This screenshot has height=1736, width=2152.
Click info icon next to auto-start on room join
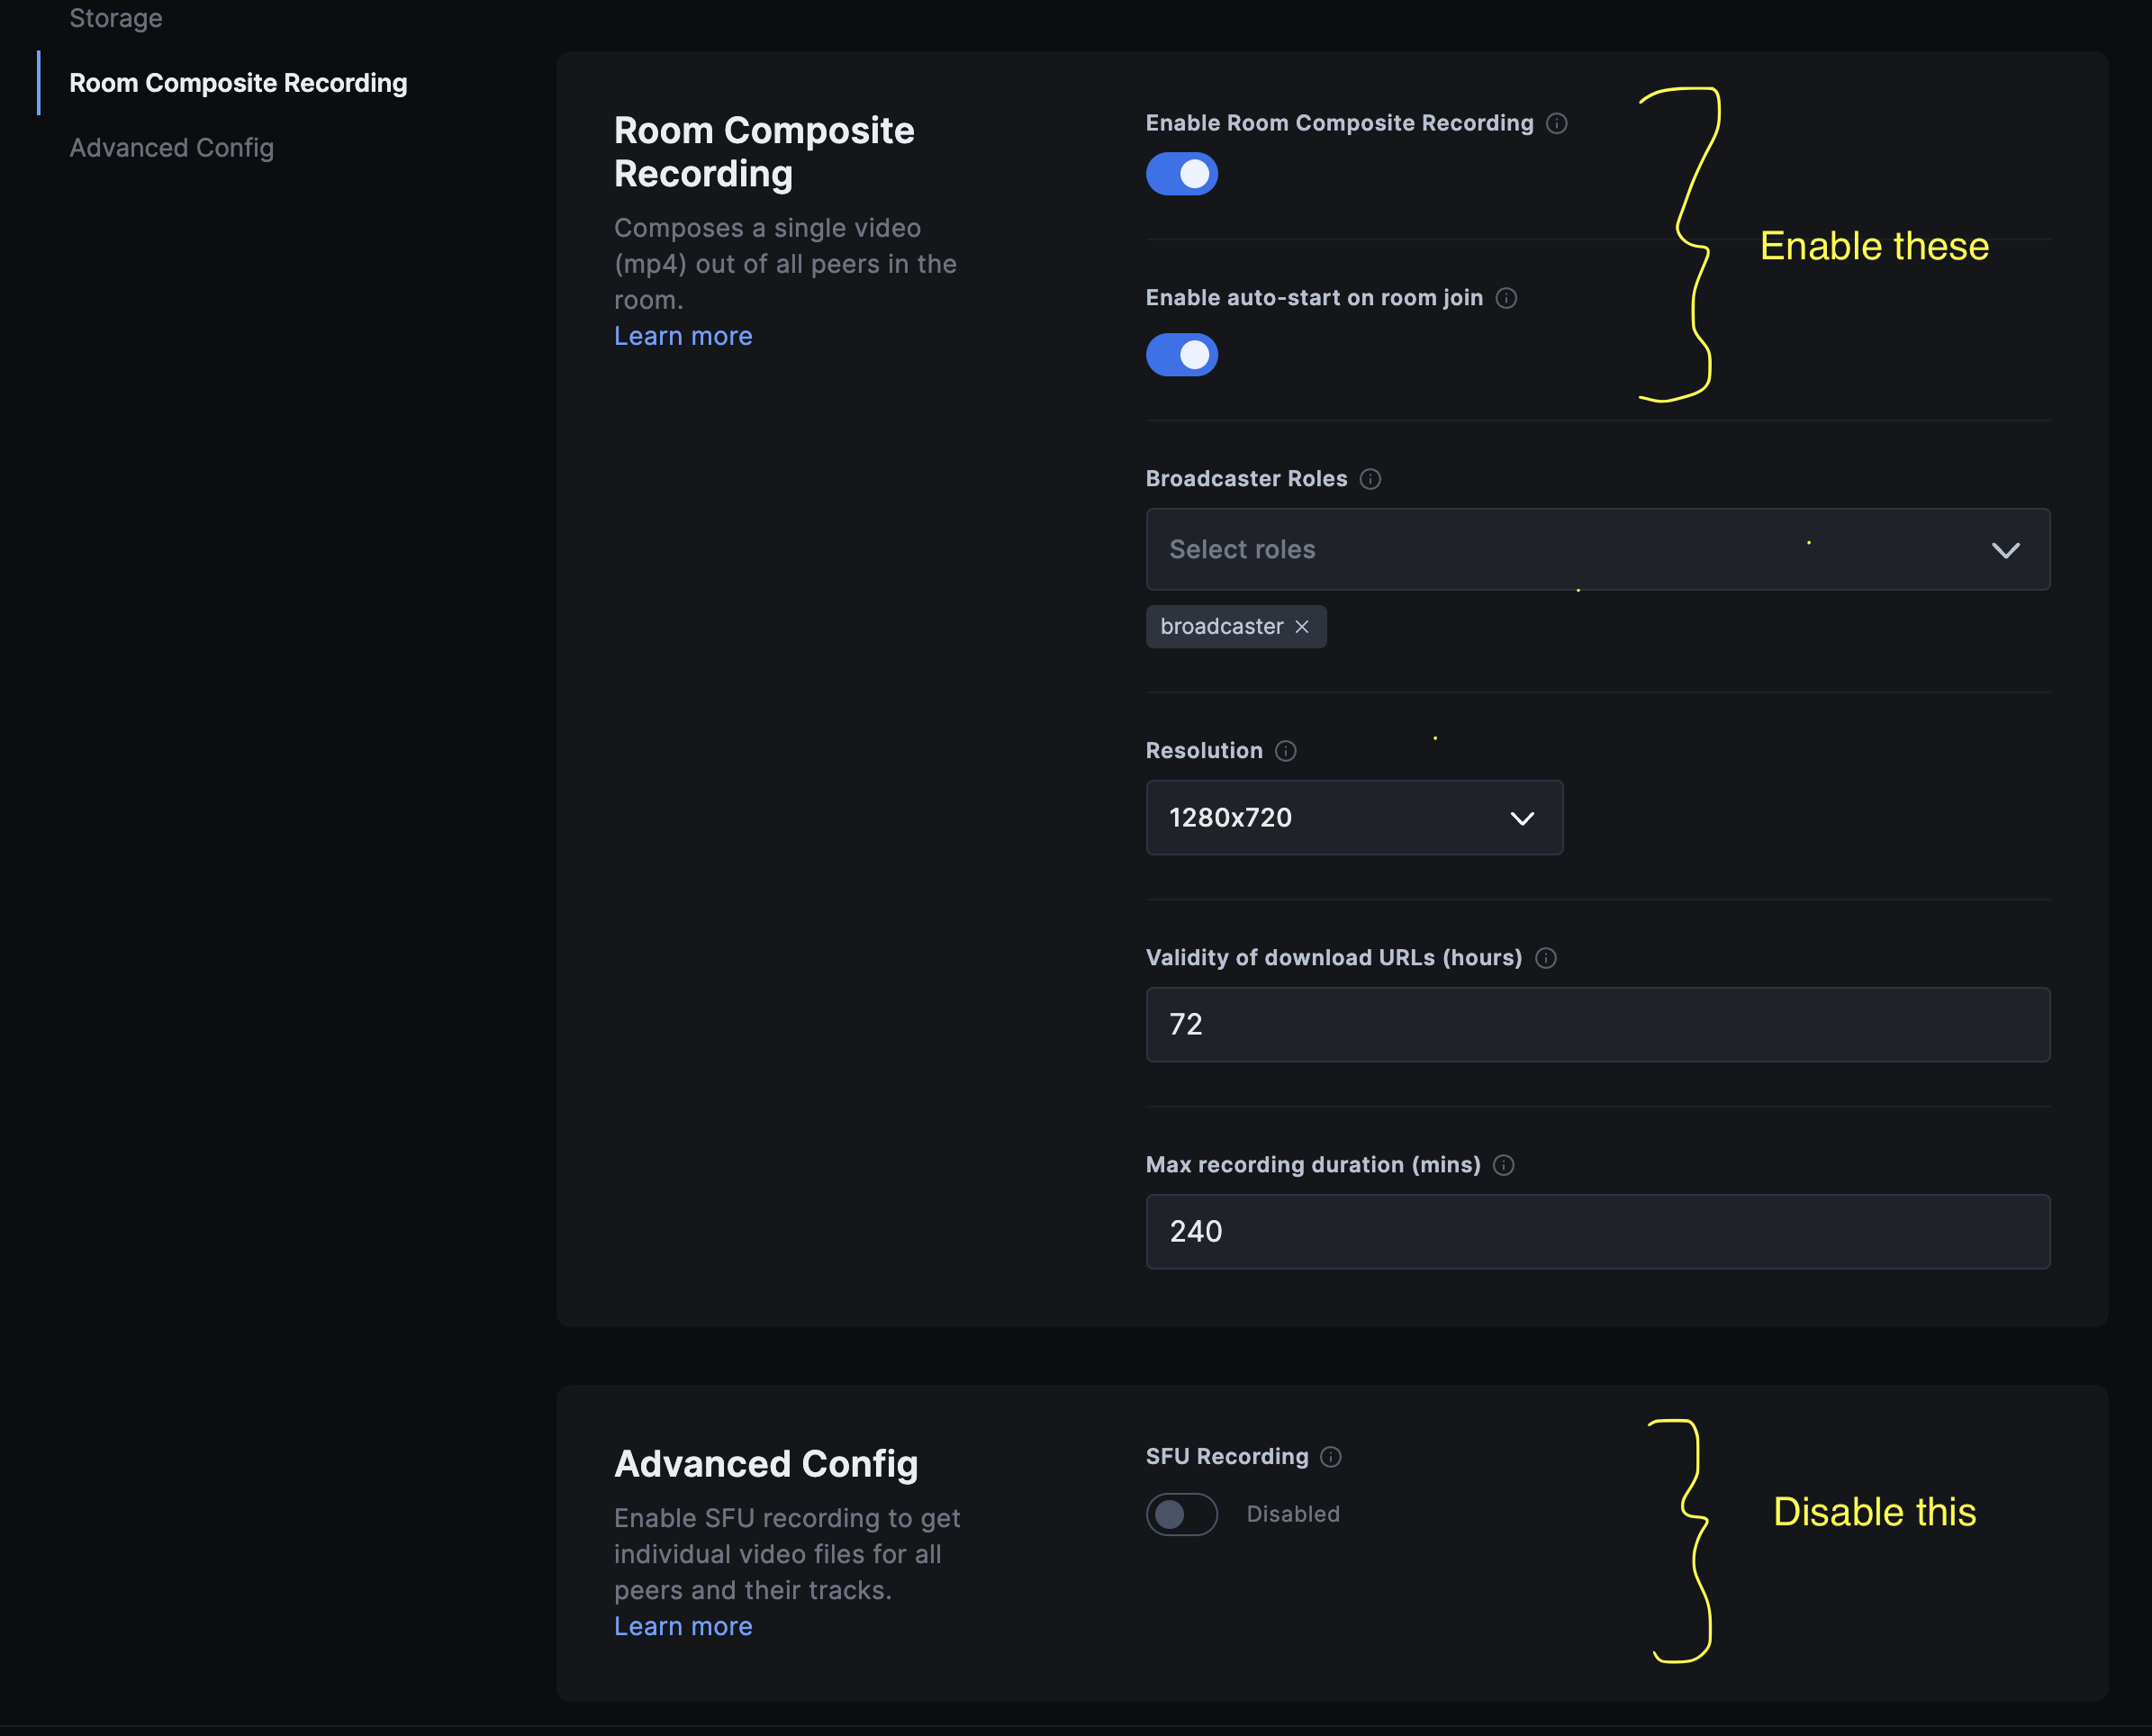(x=1506, y=298)
